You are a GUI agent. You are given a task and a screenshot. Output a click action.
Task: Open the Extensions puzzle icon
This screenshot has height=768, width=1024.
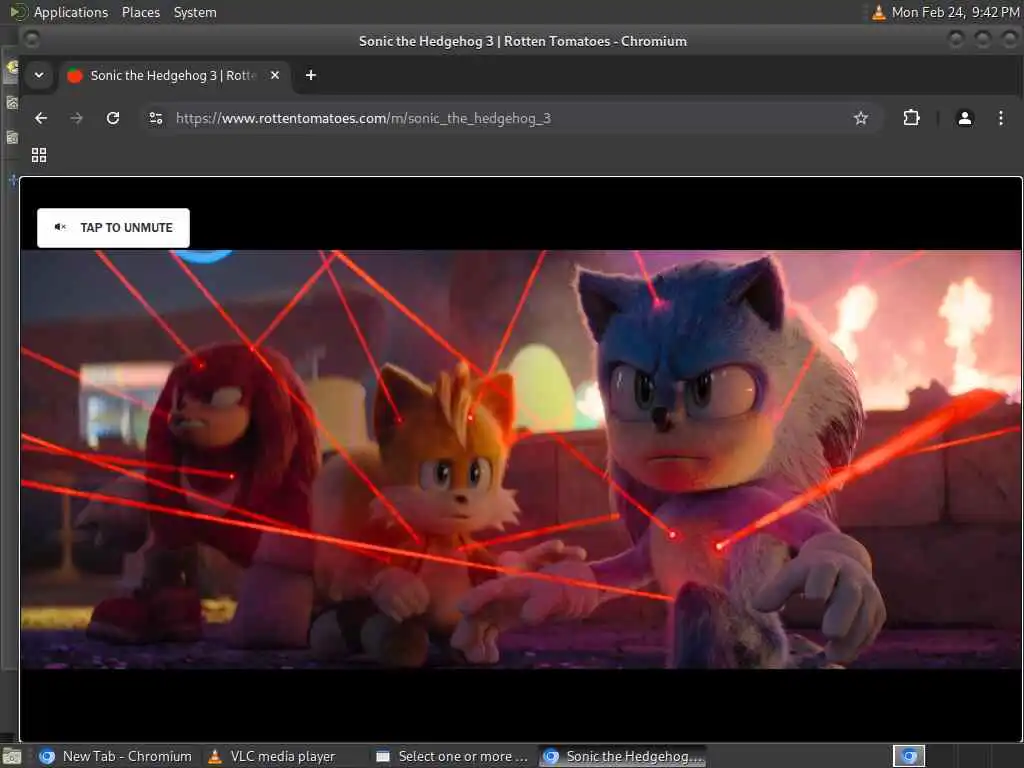[911, 118]
